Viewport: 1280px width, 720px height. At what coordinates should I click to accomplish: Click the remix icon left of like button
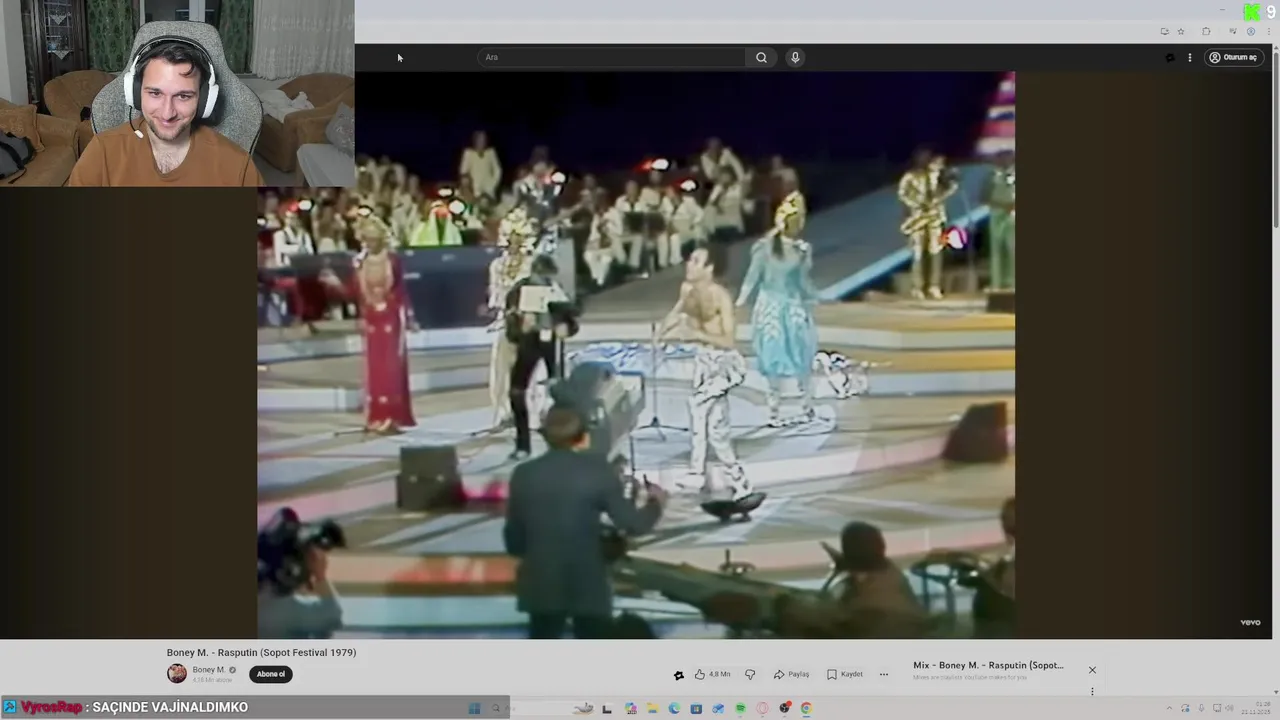(678, 675)
